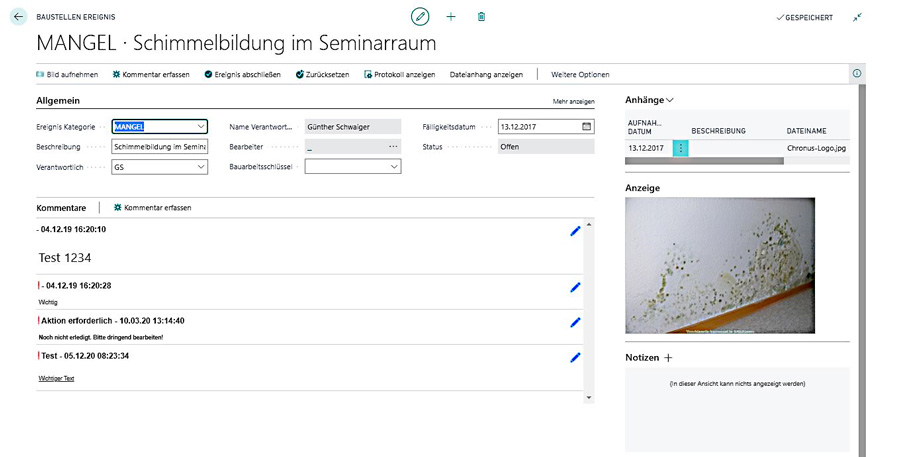Click the Bearbeiter ellipsis lookup button
This screenshot has height=457, width=900.
pyautogui.click(x=393, y=147)
